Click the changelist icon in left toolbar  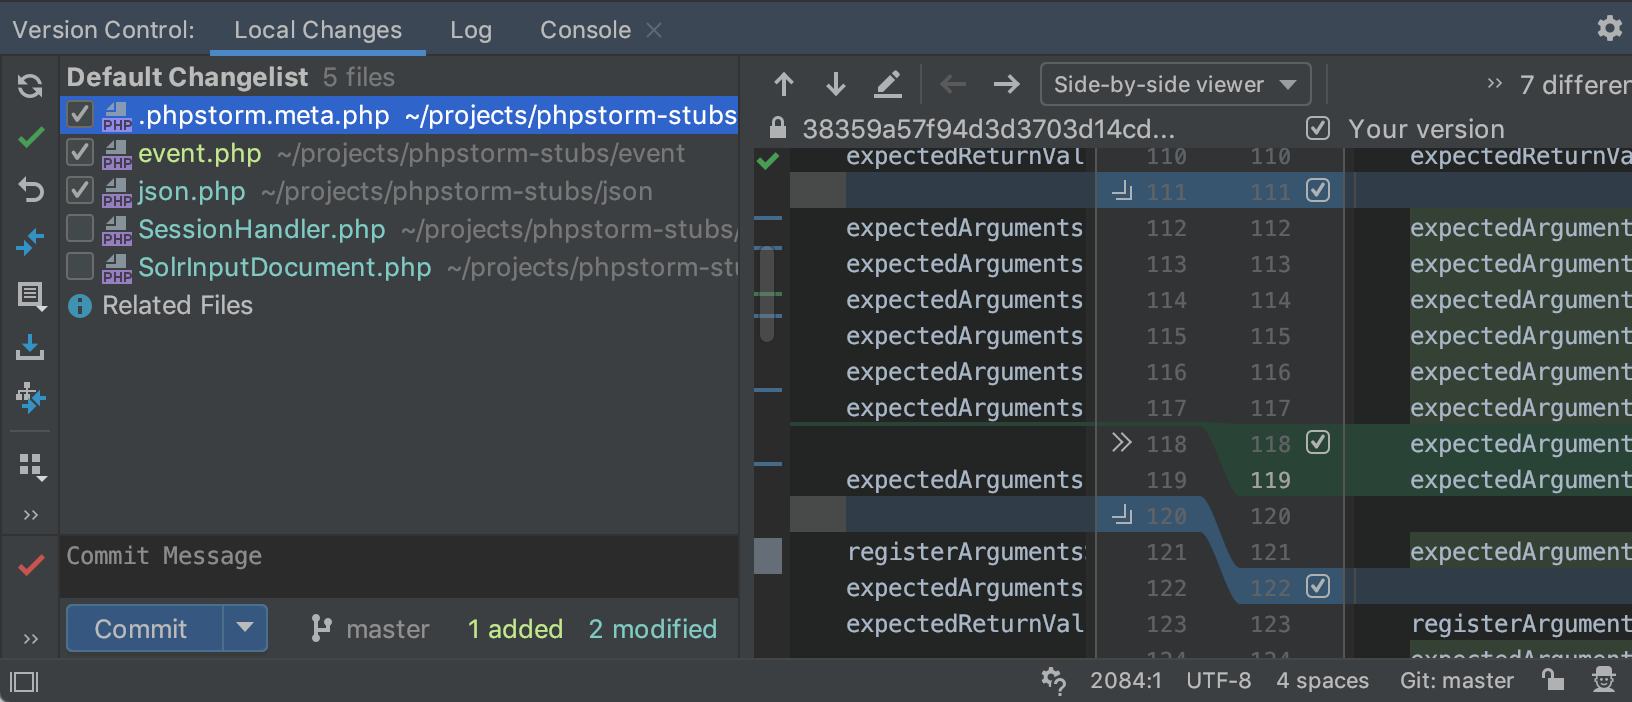tap(30, 295)
